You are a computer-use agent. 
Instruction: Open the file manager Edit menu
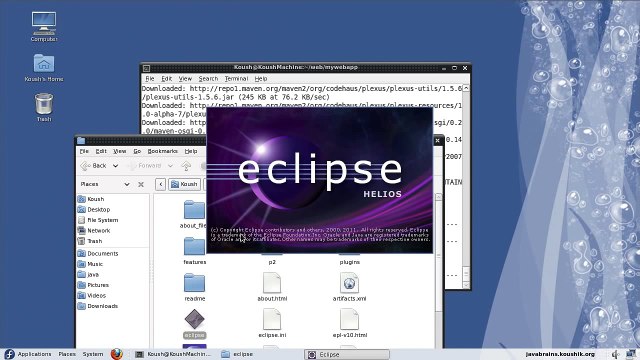click(x=101, y=151)
